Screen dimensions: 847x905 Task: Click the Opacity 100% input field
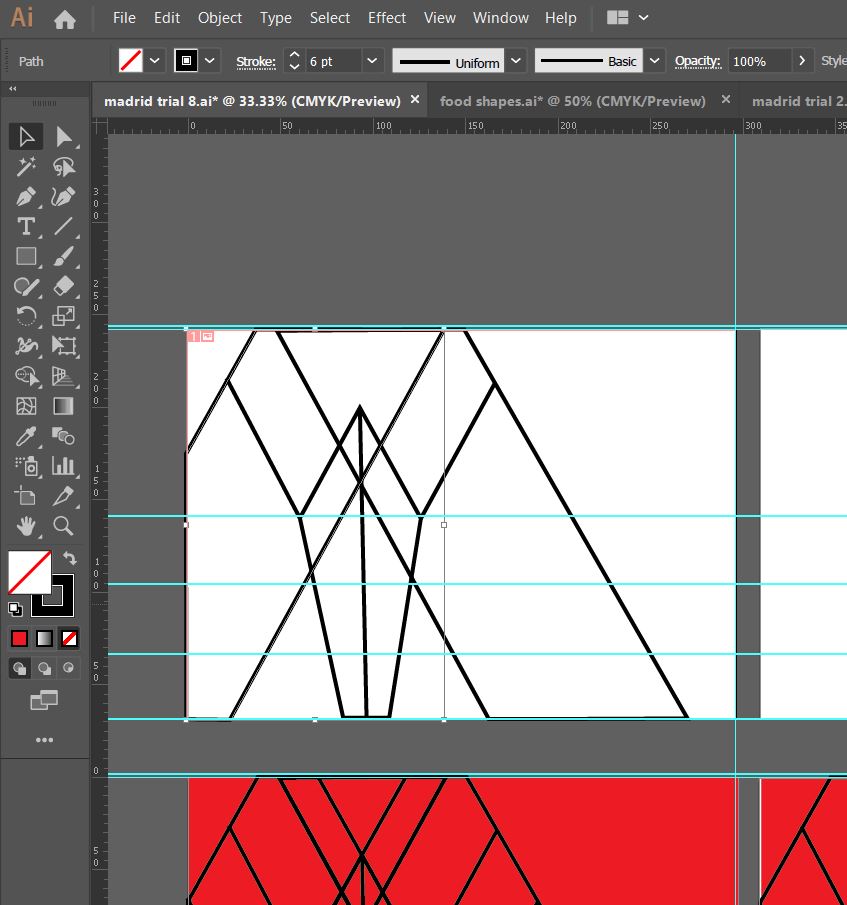pos(758,61)
